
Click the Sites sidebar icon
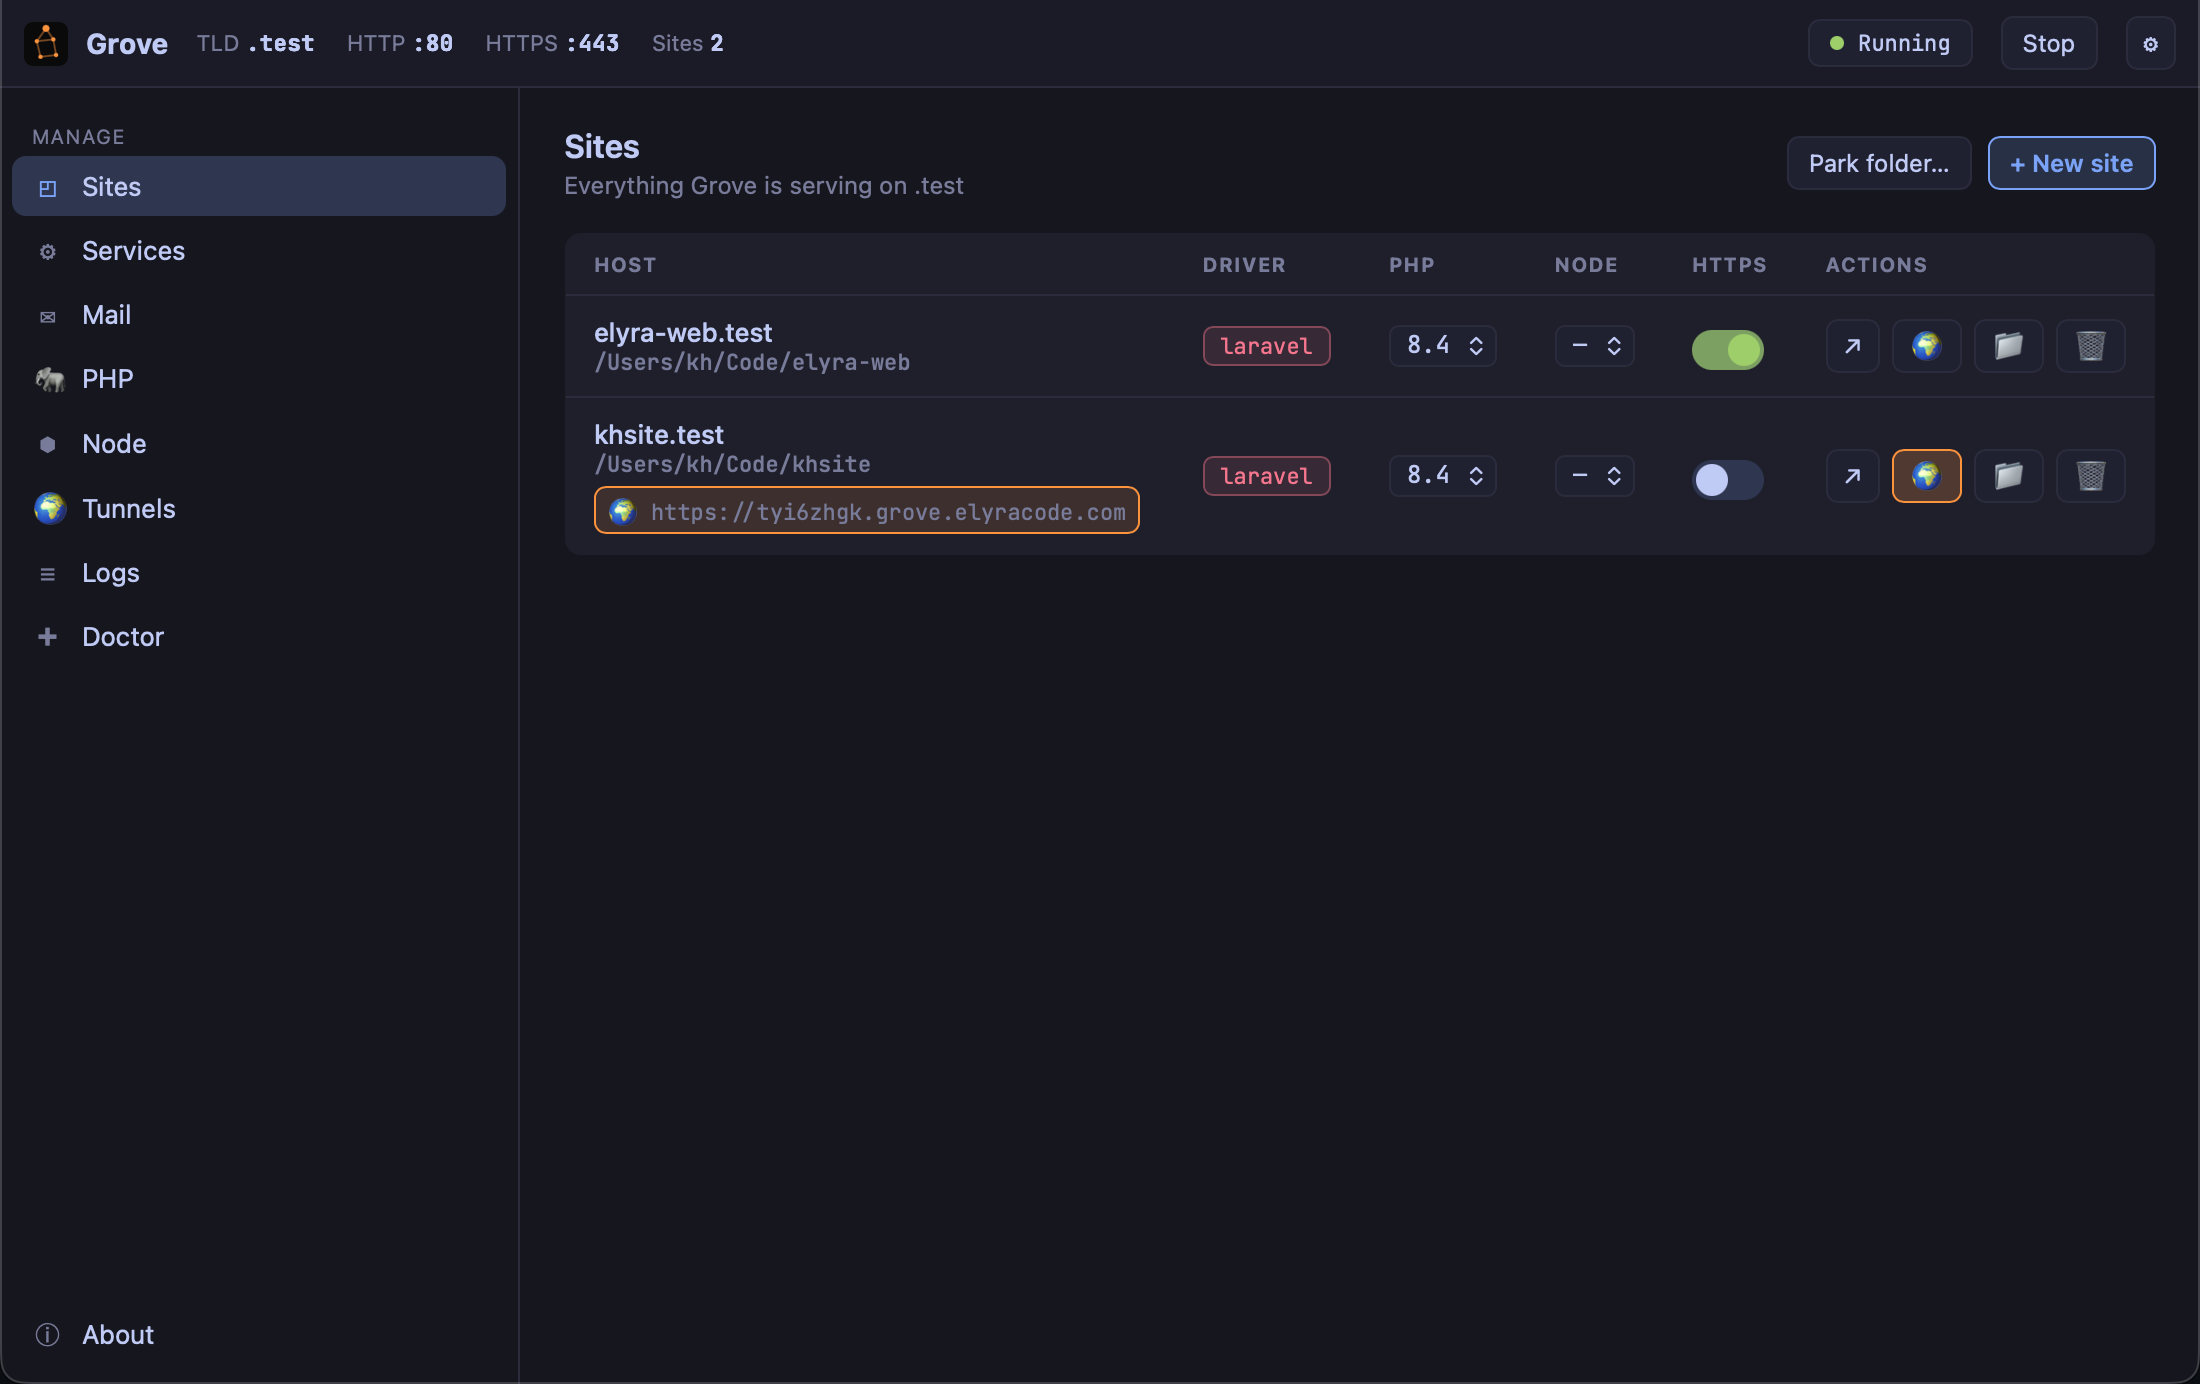(48, 187)
